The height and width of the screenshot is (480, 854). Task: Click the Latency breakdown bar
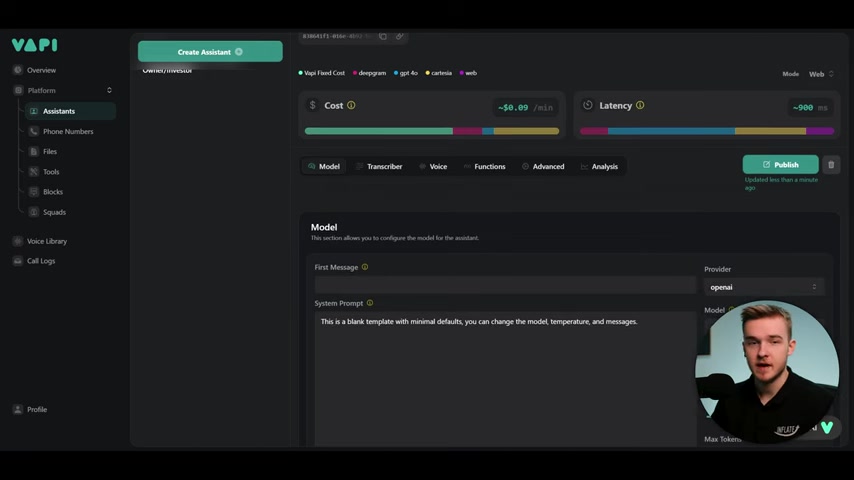tap(707, 131)
